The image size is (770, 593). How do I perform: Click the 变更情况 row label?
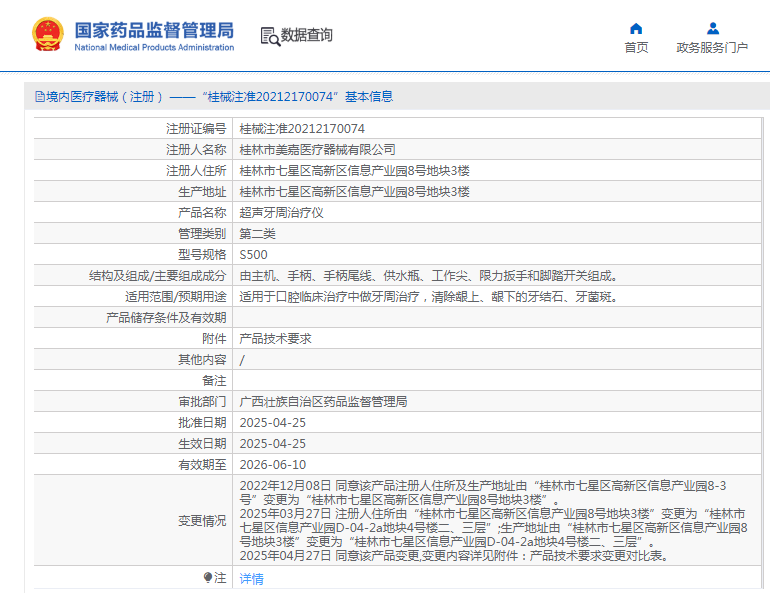202,521
